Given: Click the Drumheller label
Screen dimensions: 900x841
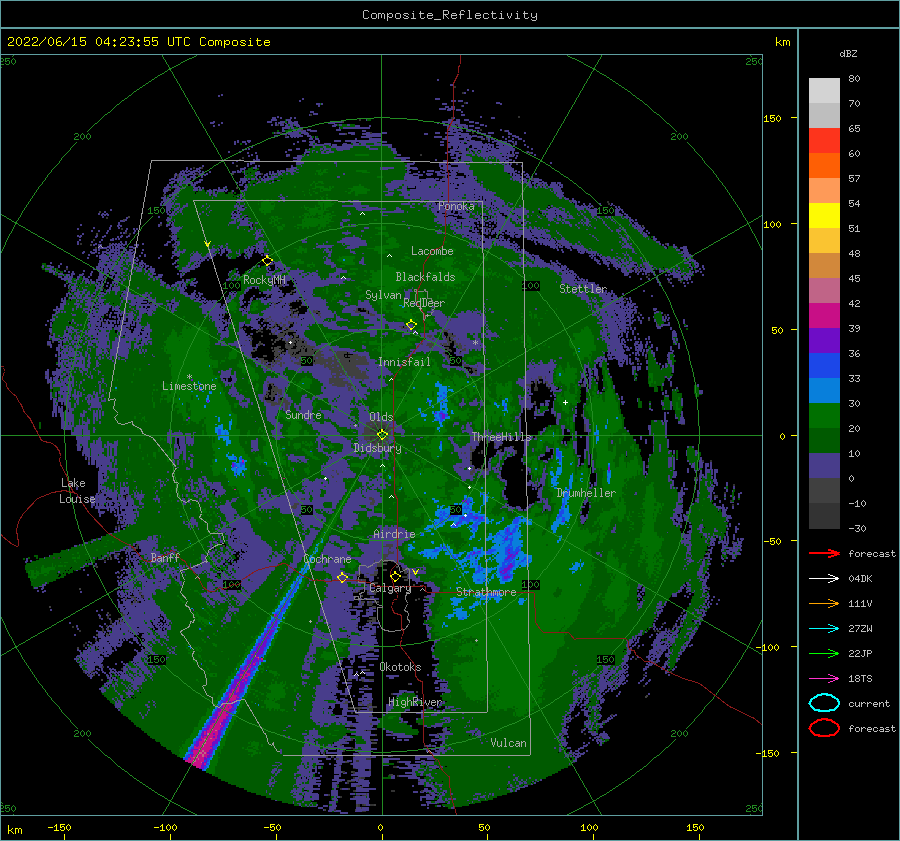Looking at the screenshot, I should point(586,493).
